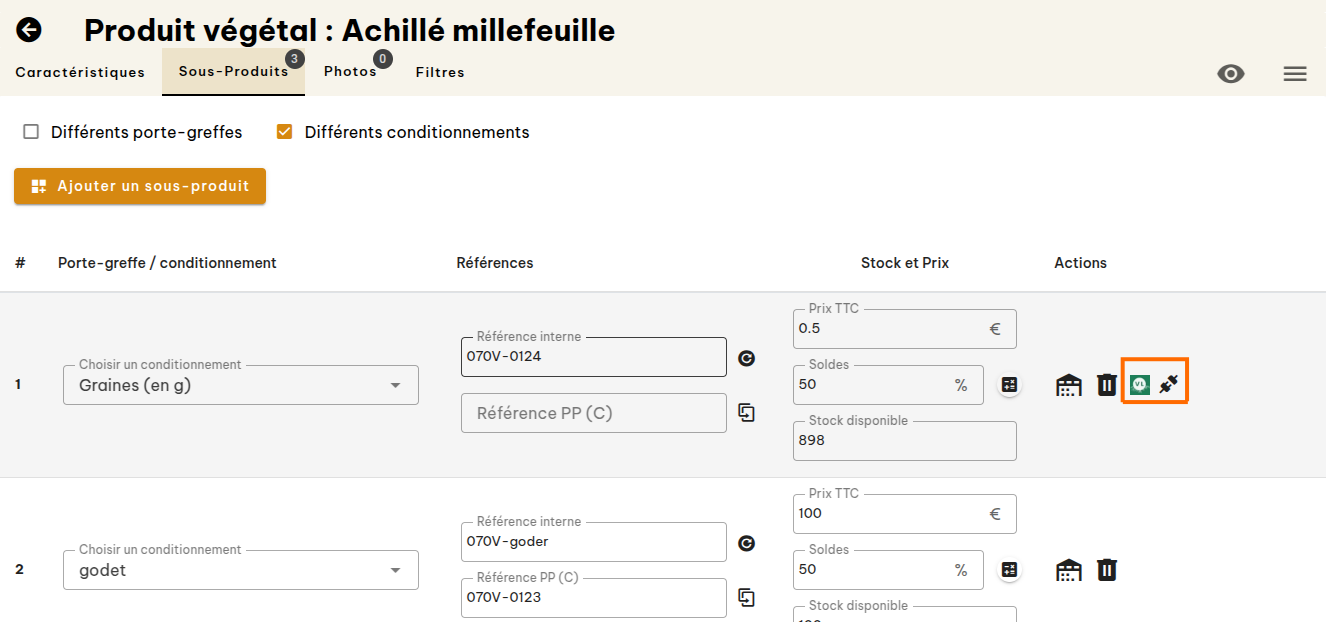1326x622 pixels.
Task: Click the trash icon for godet row
Action: click(x=1107, y=570)
